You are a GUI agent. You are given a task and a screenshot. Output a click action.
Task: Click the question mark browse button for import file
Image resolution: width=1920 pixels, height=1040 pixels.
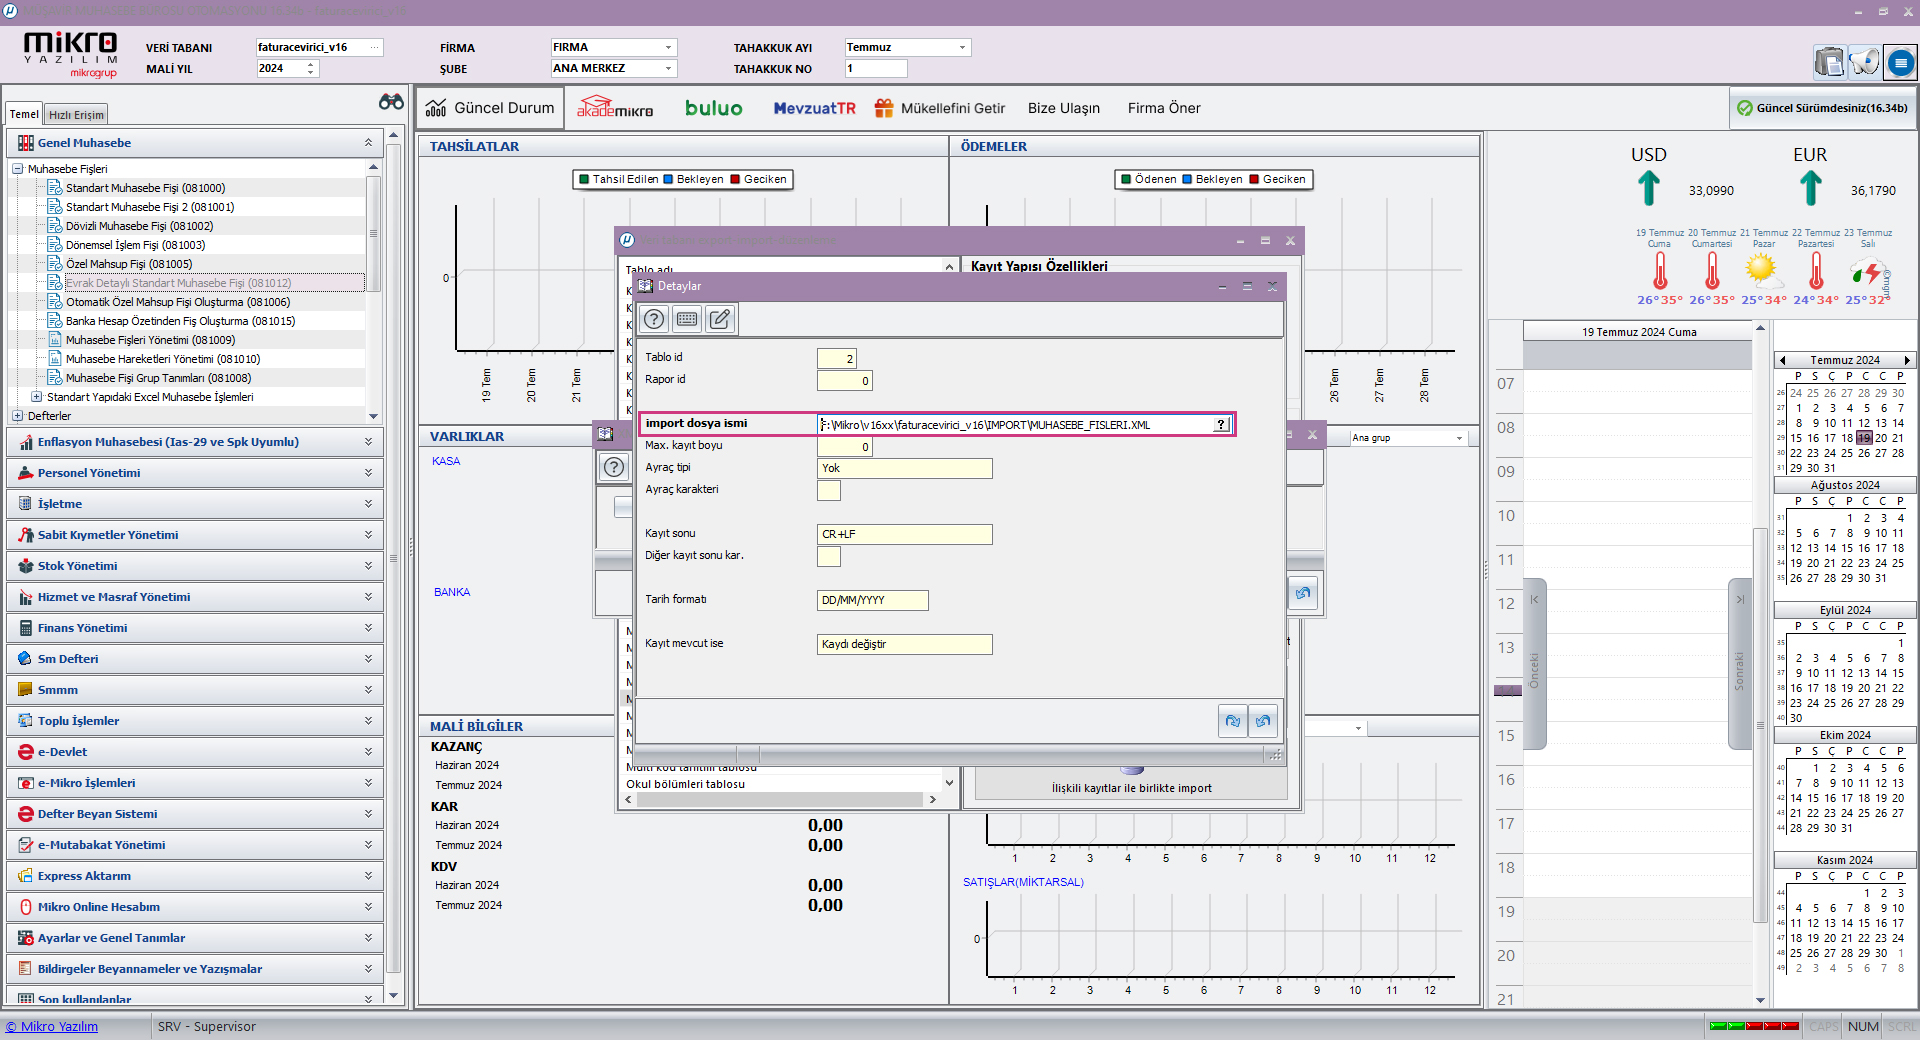1221,425
